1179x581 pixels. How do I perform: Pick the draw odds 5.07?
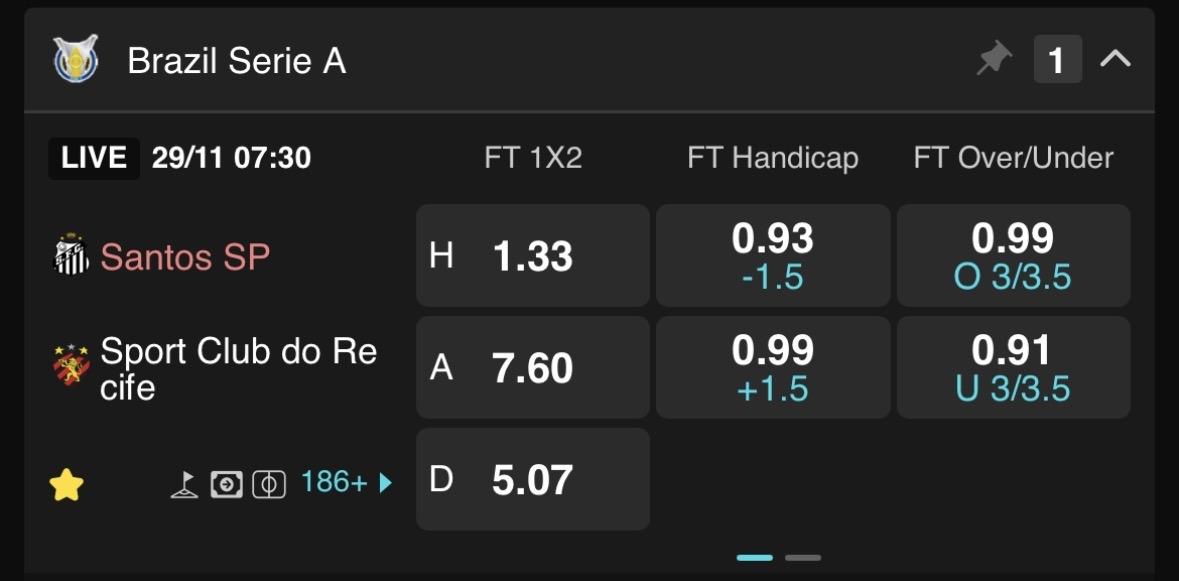pyautogui.click(x=532, y=480)
